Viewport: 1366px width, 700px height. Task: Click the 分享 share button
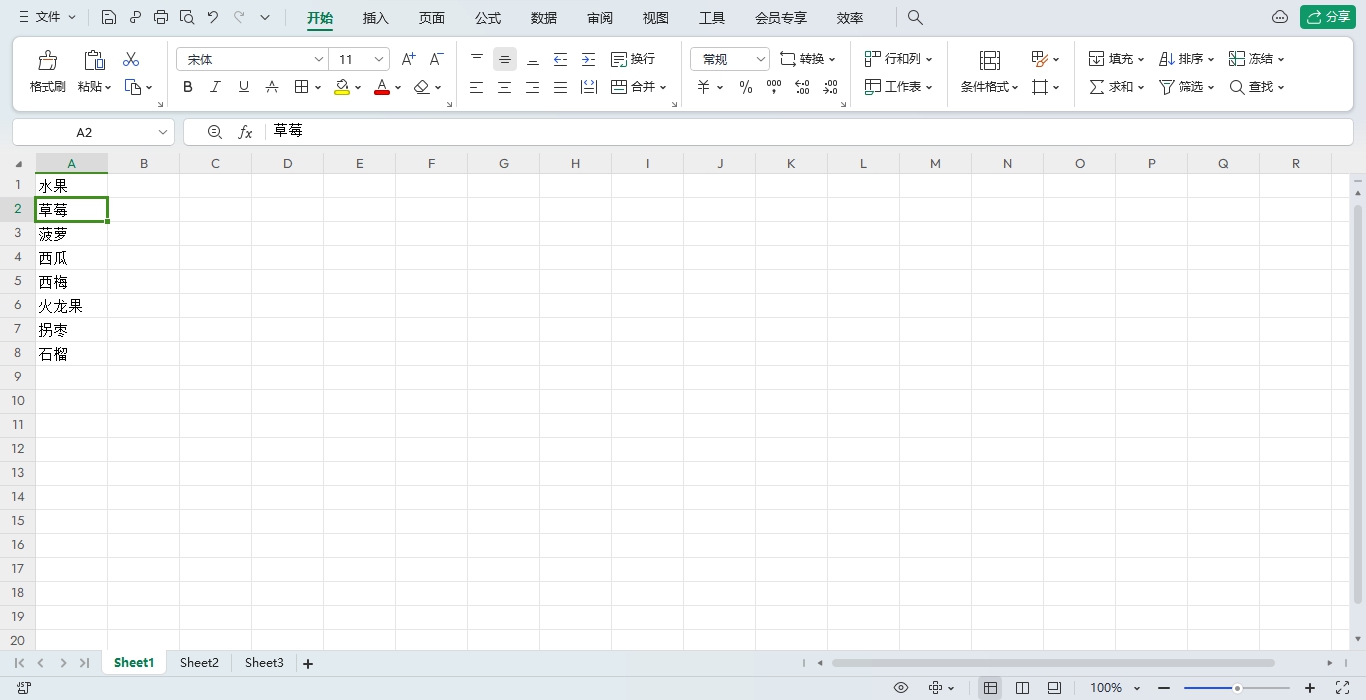coord(1327,17)
